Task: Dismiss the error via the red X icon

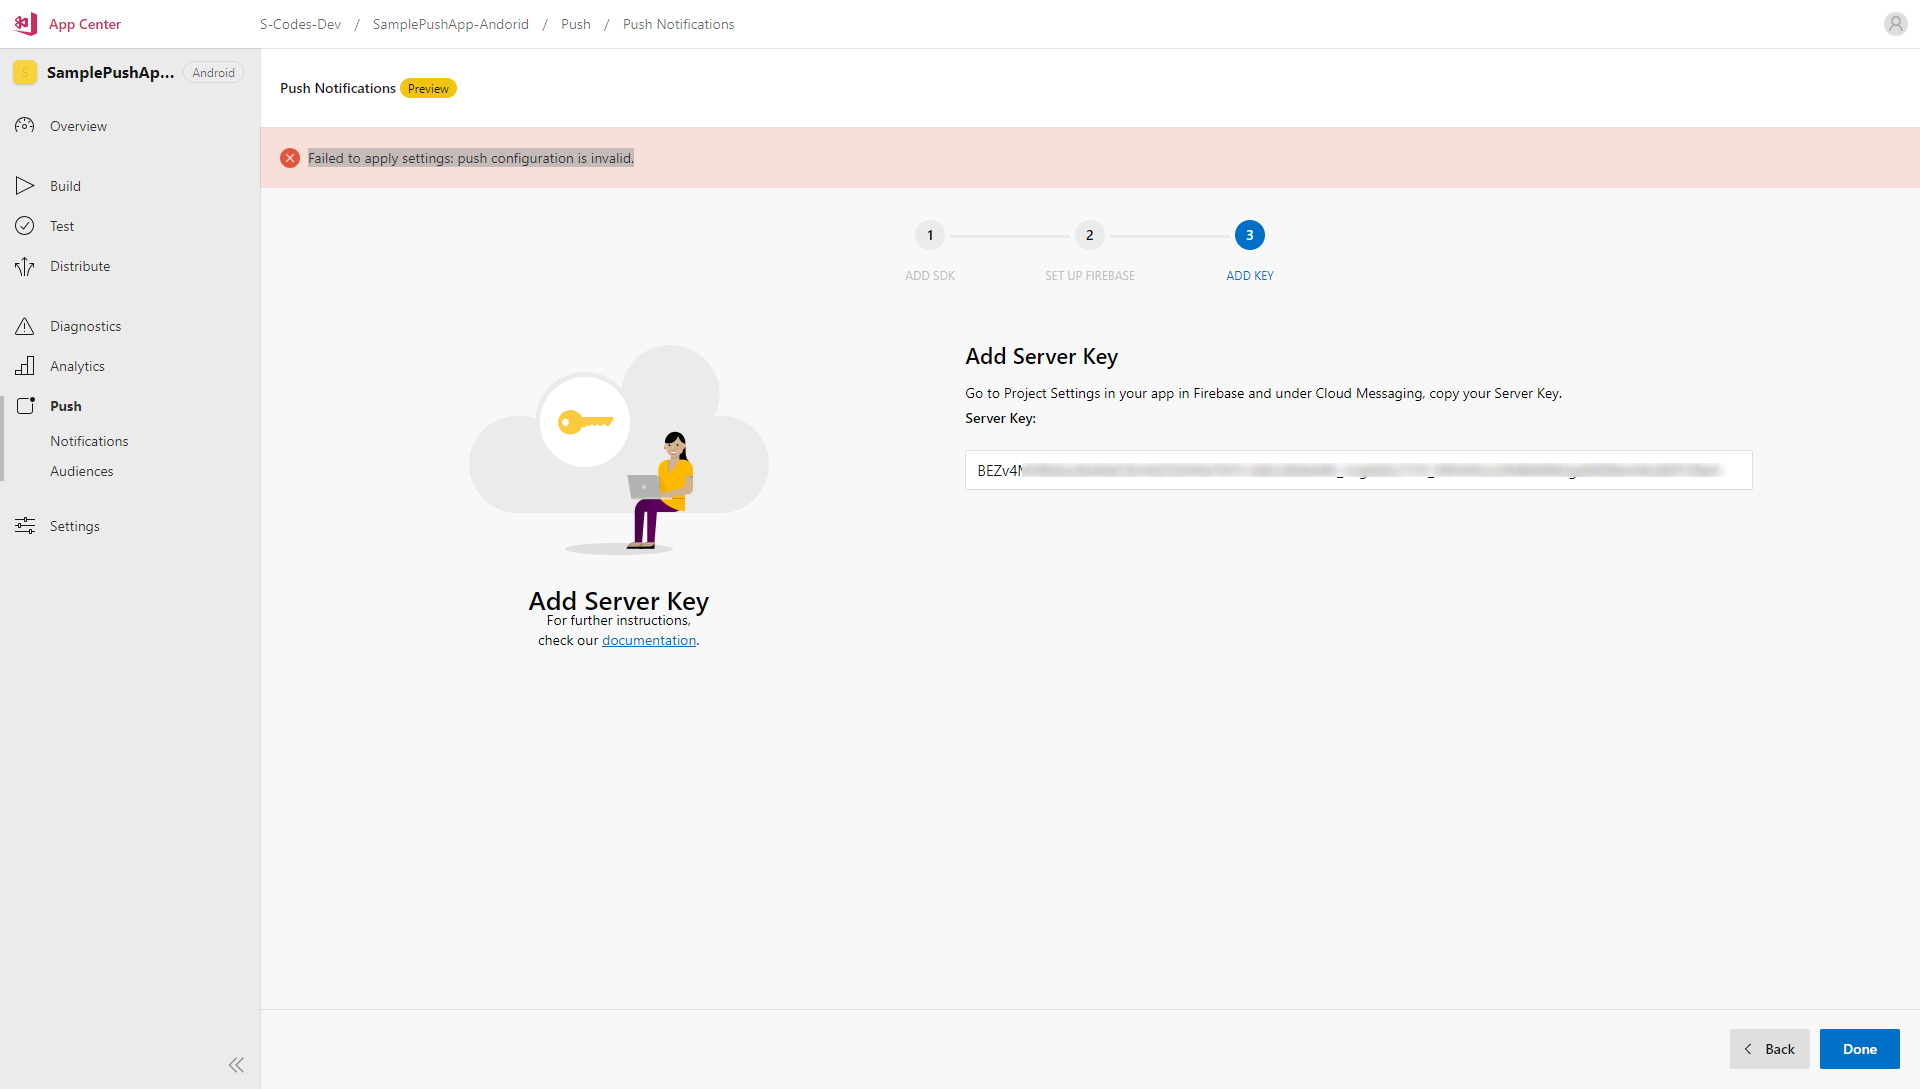Action: (290, 158)
